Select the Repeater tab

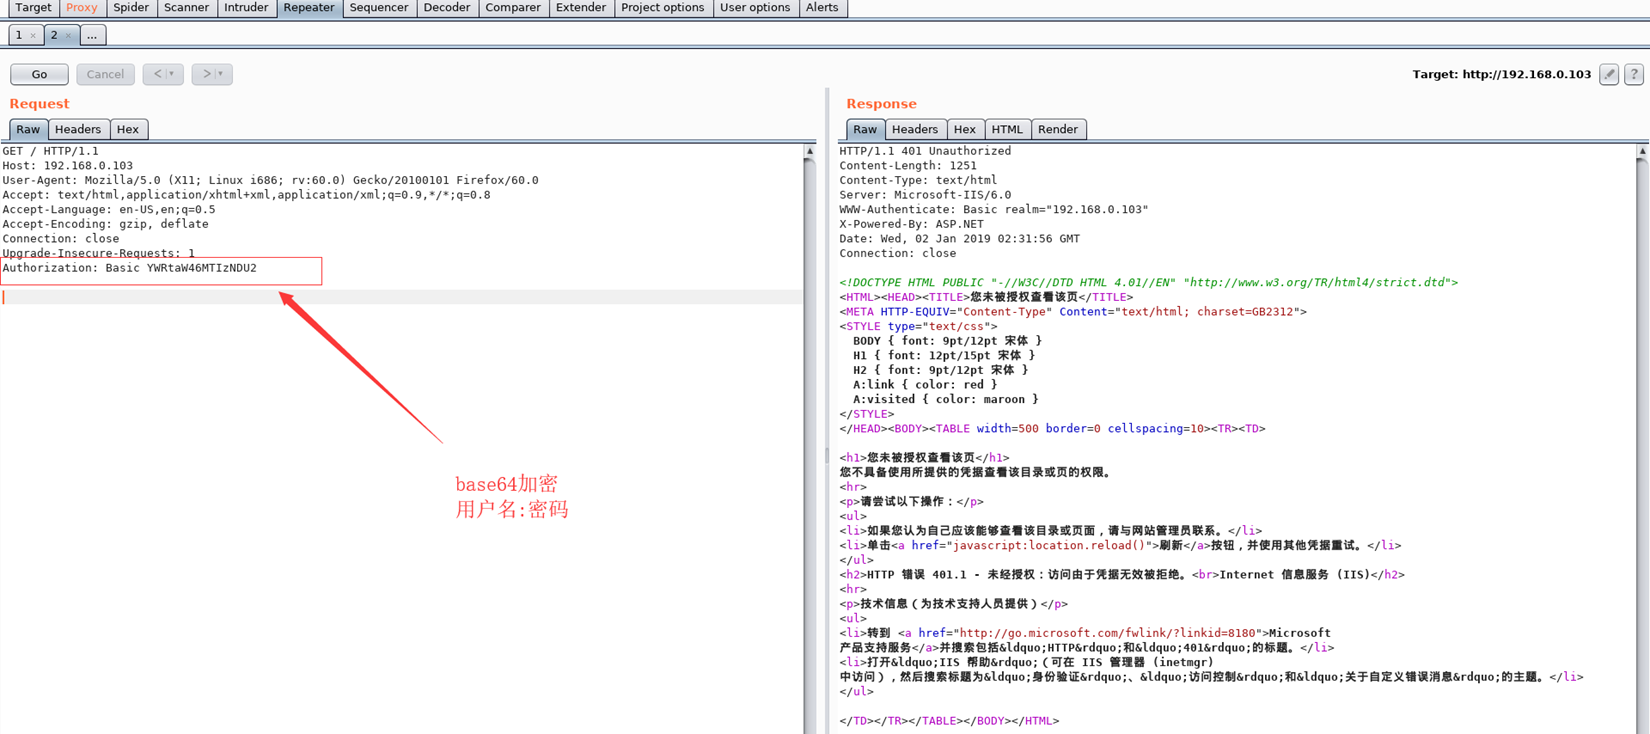(x=309, y=8)
